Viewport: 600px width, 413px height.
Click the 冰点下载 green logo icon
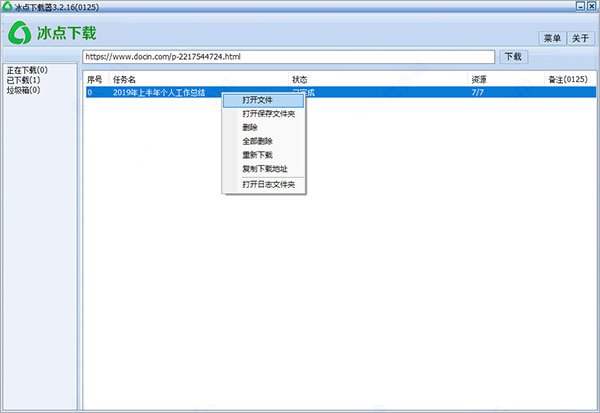(x=20, y=33)
